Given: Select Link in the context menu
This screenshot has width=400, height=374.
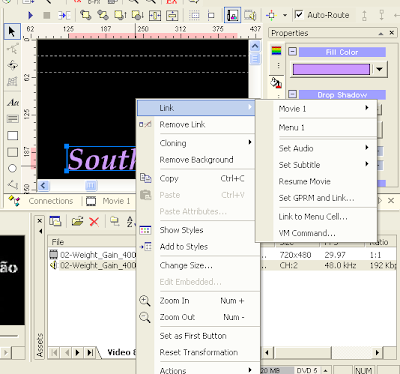Looking at the screenshot, I should [x=196, y=108].
